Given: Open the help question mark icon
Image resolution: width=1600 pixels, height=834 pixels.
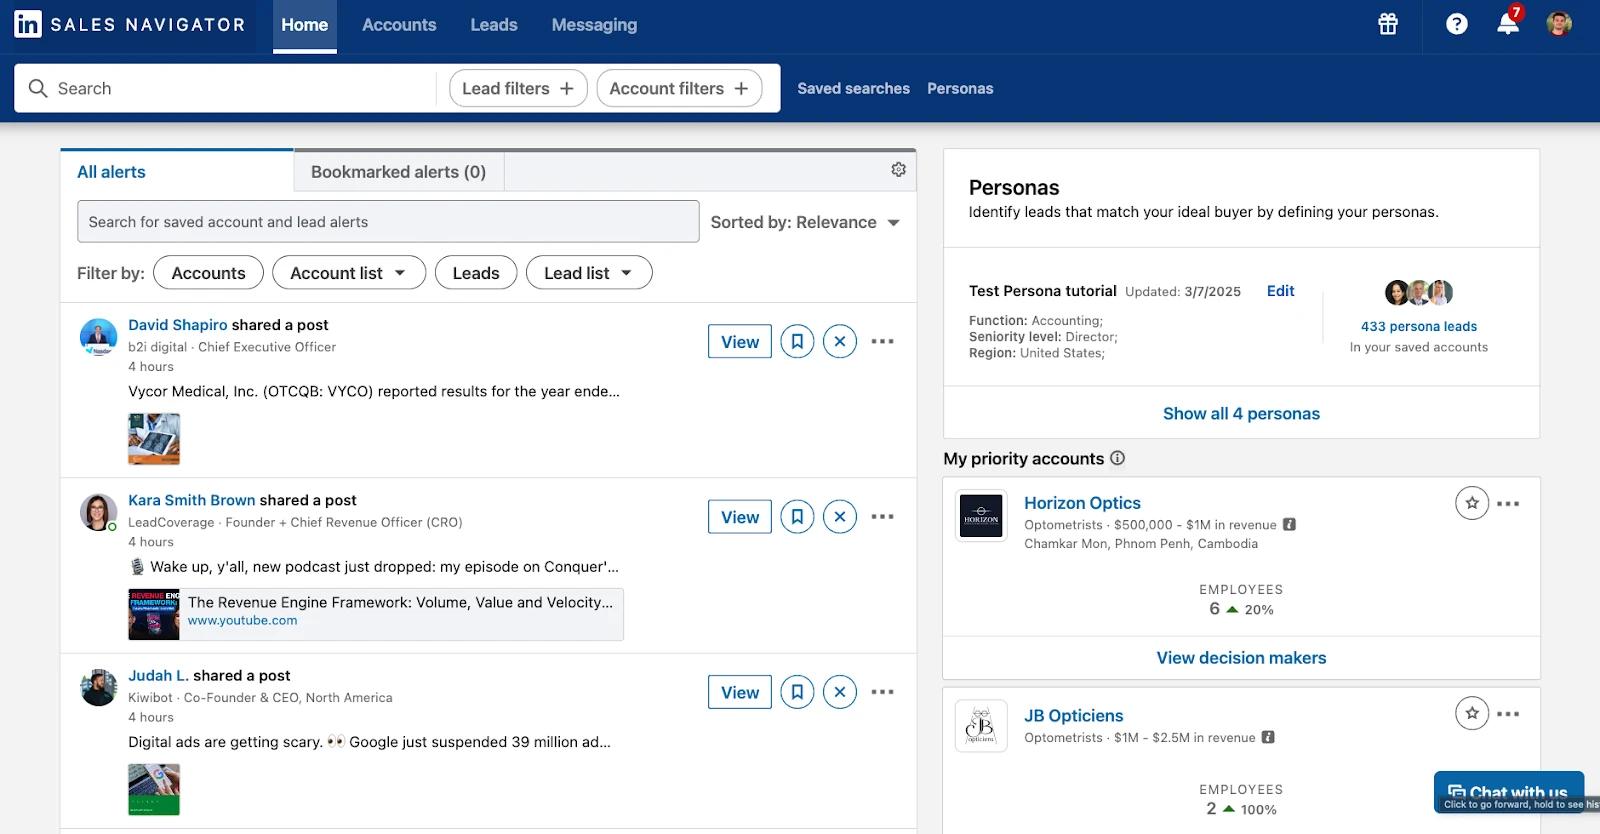Looking at the screenshot, I should click(x=1457, y=24).
